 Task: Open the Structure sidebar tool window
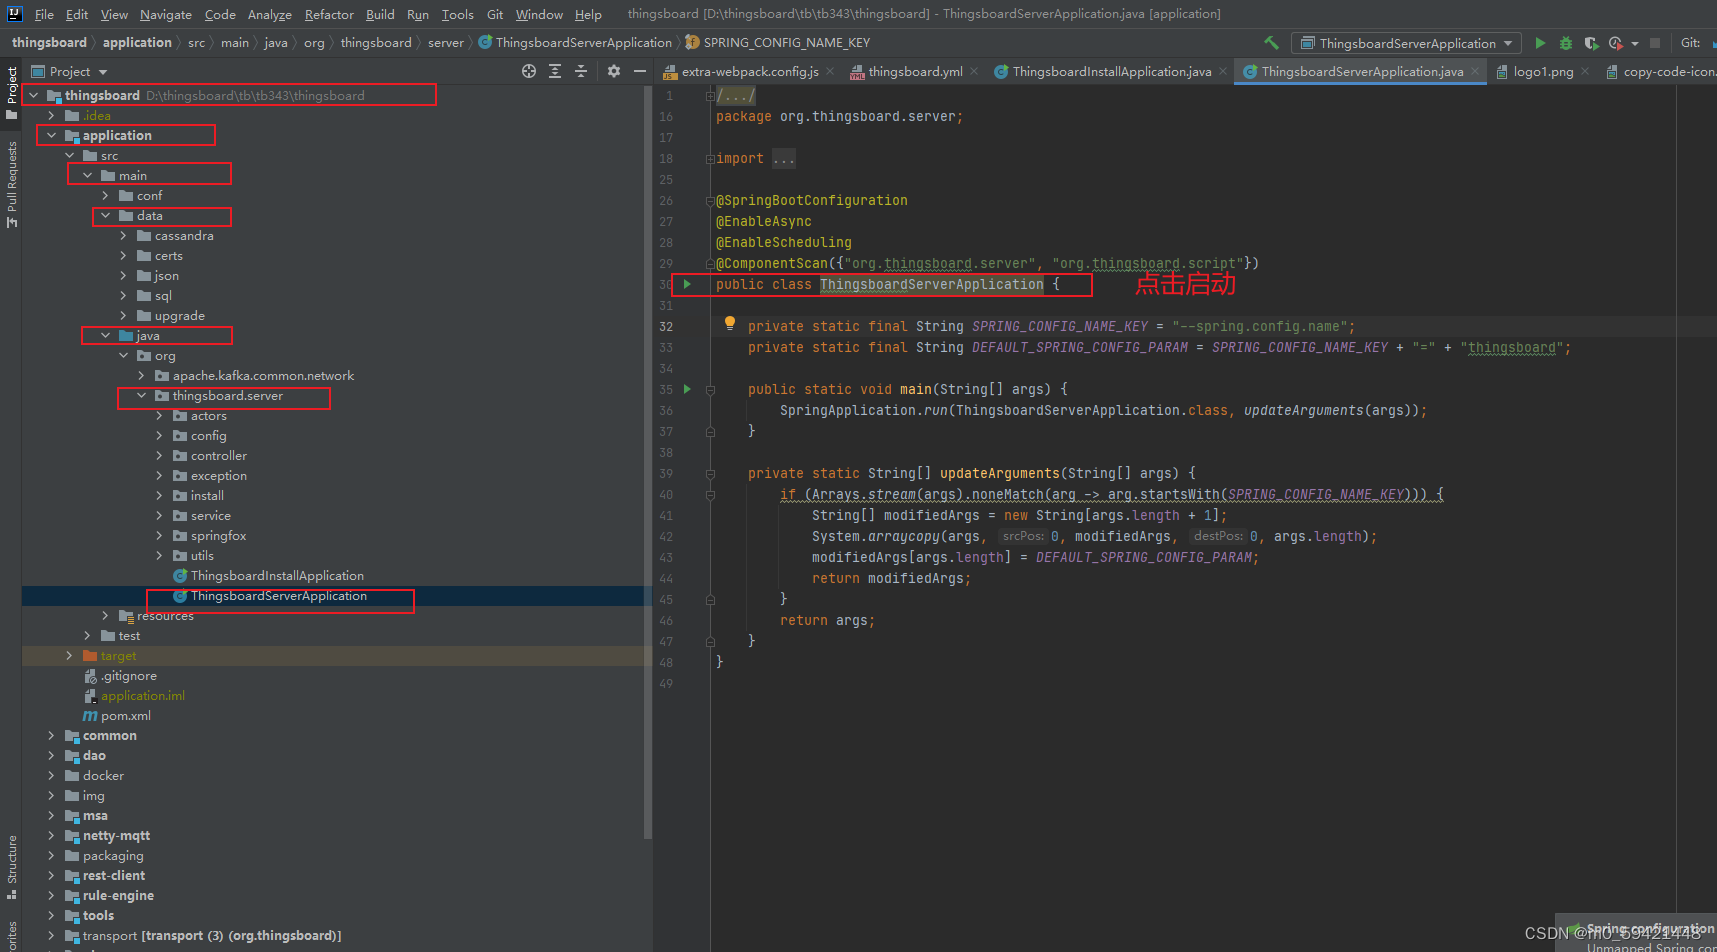coord(11,866)
